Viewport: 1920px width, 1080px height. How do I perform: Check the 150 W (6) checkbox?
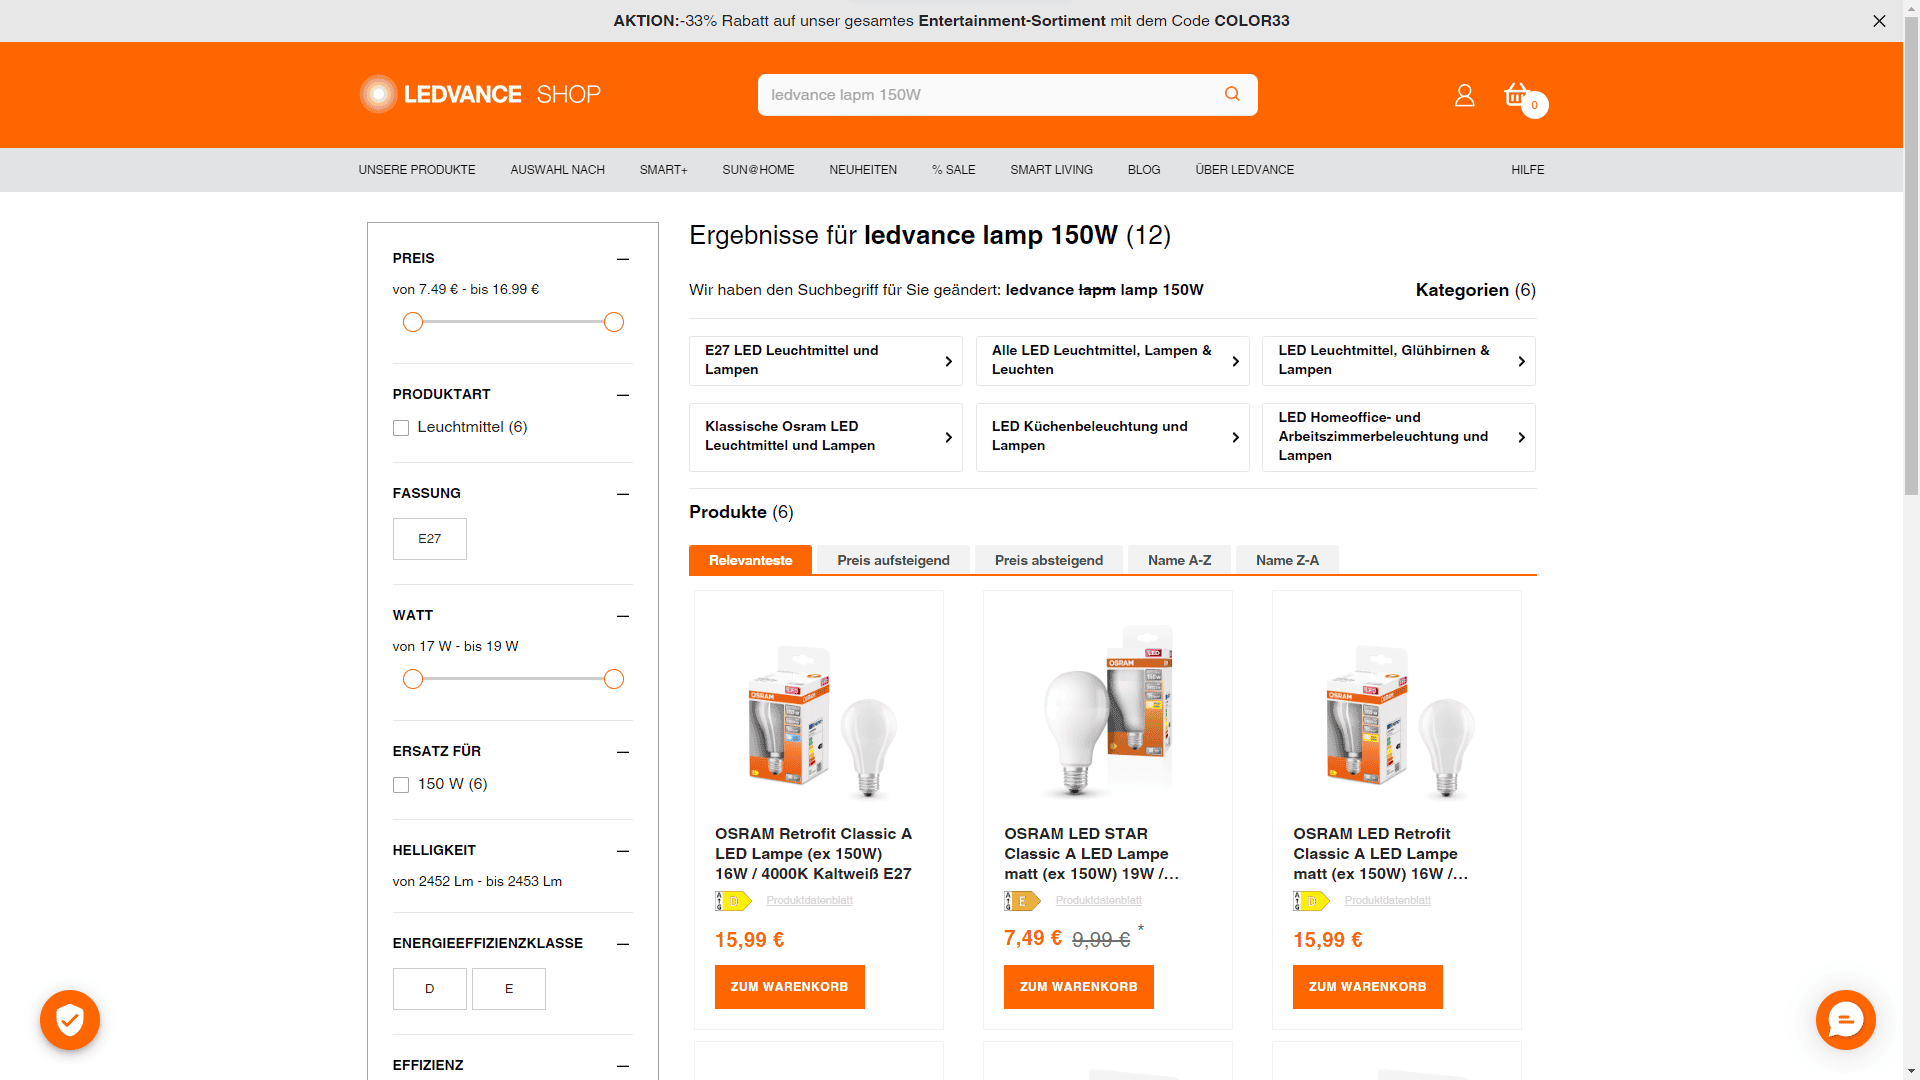[x=401, y=785]
